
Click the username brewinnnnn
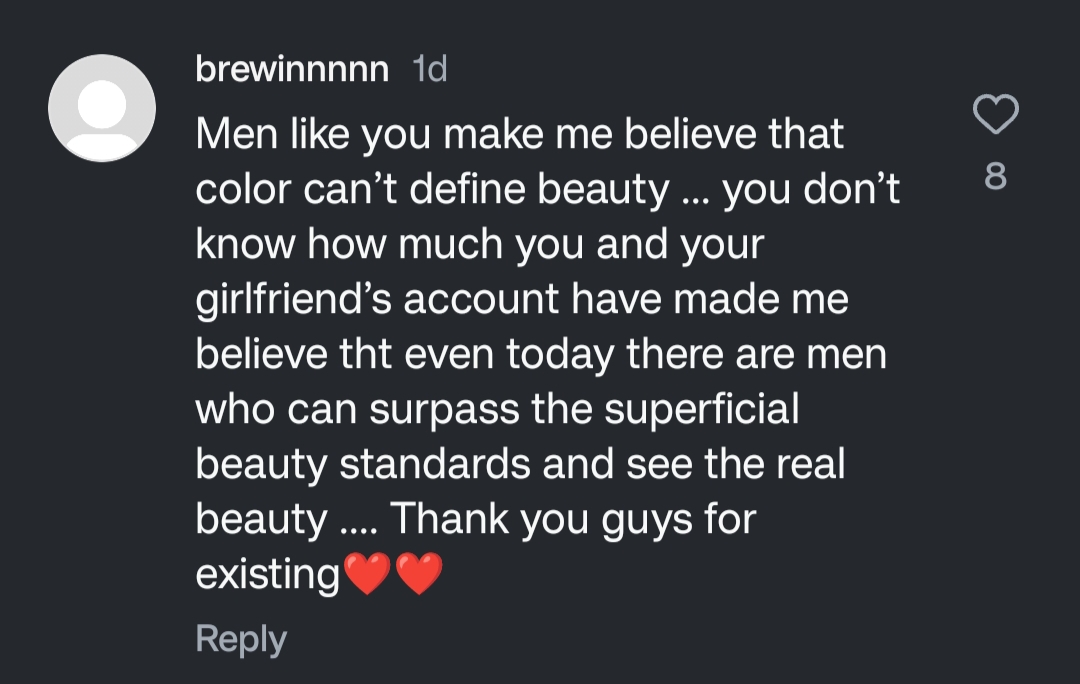[292, 70]
